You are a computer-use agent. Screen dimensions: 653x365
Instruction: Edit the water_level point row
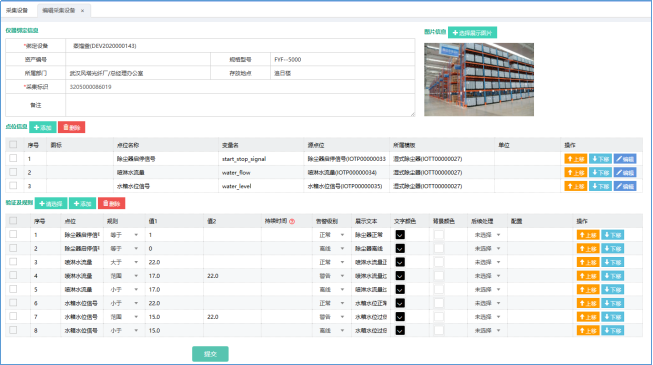[625, 186]
